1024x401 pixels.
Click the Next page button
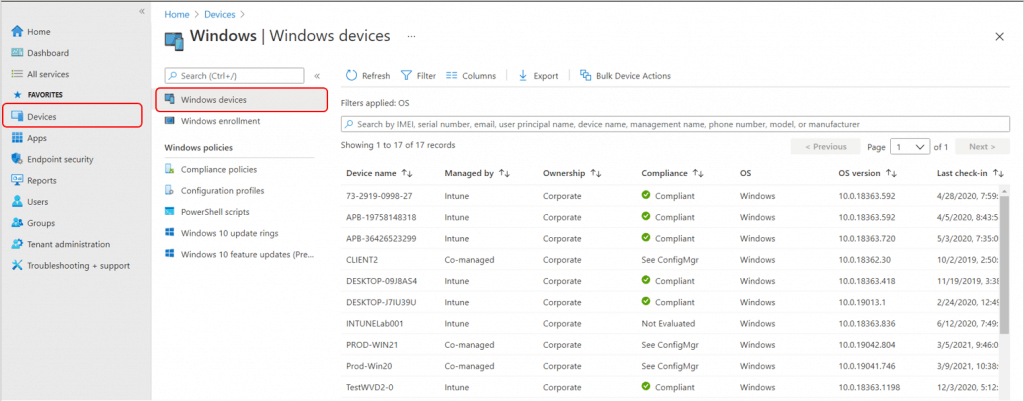[x=982, y=147]
